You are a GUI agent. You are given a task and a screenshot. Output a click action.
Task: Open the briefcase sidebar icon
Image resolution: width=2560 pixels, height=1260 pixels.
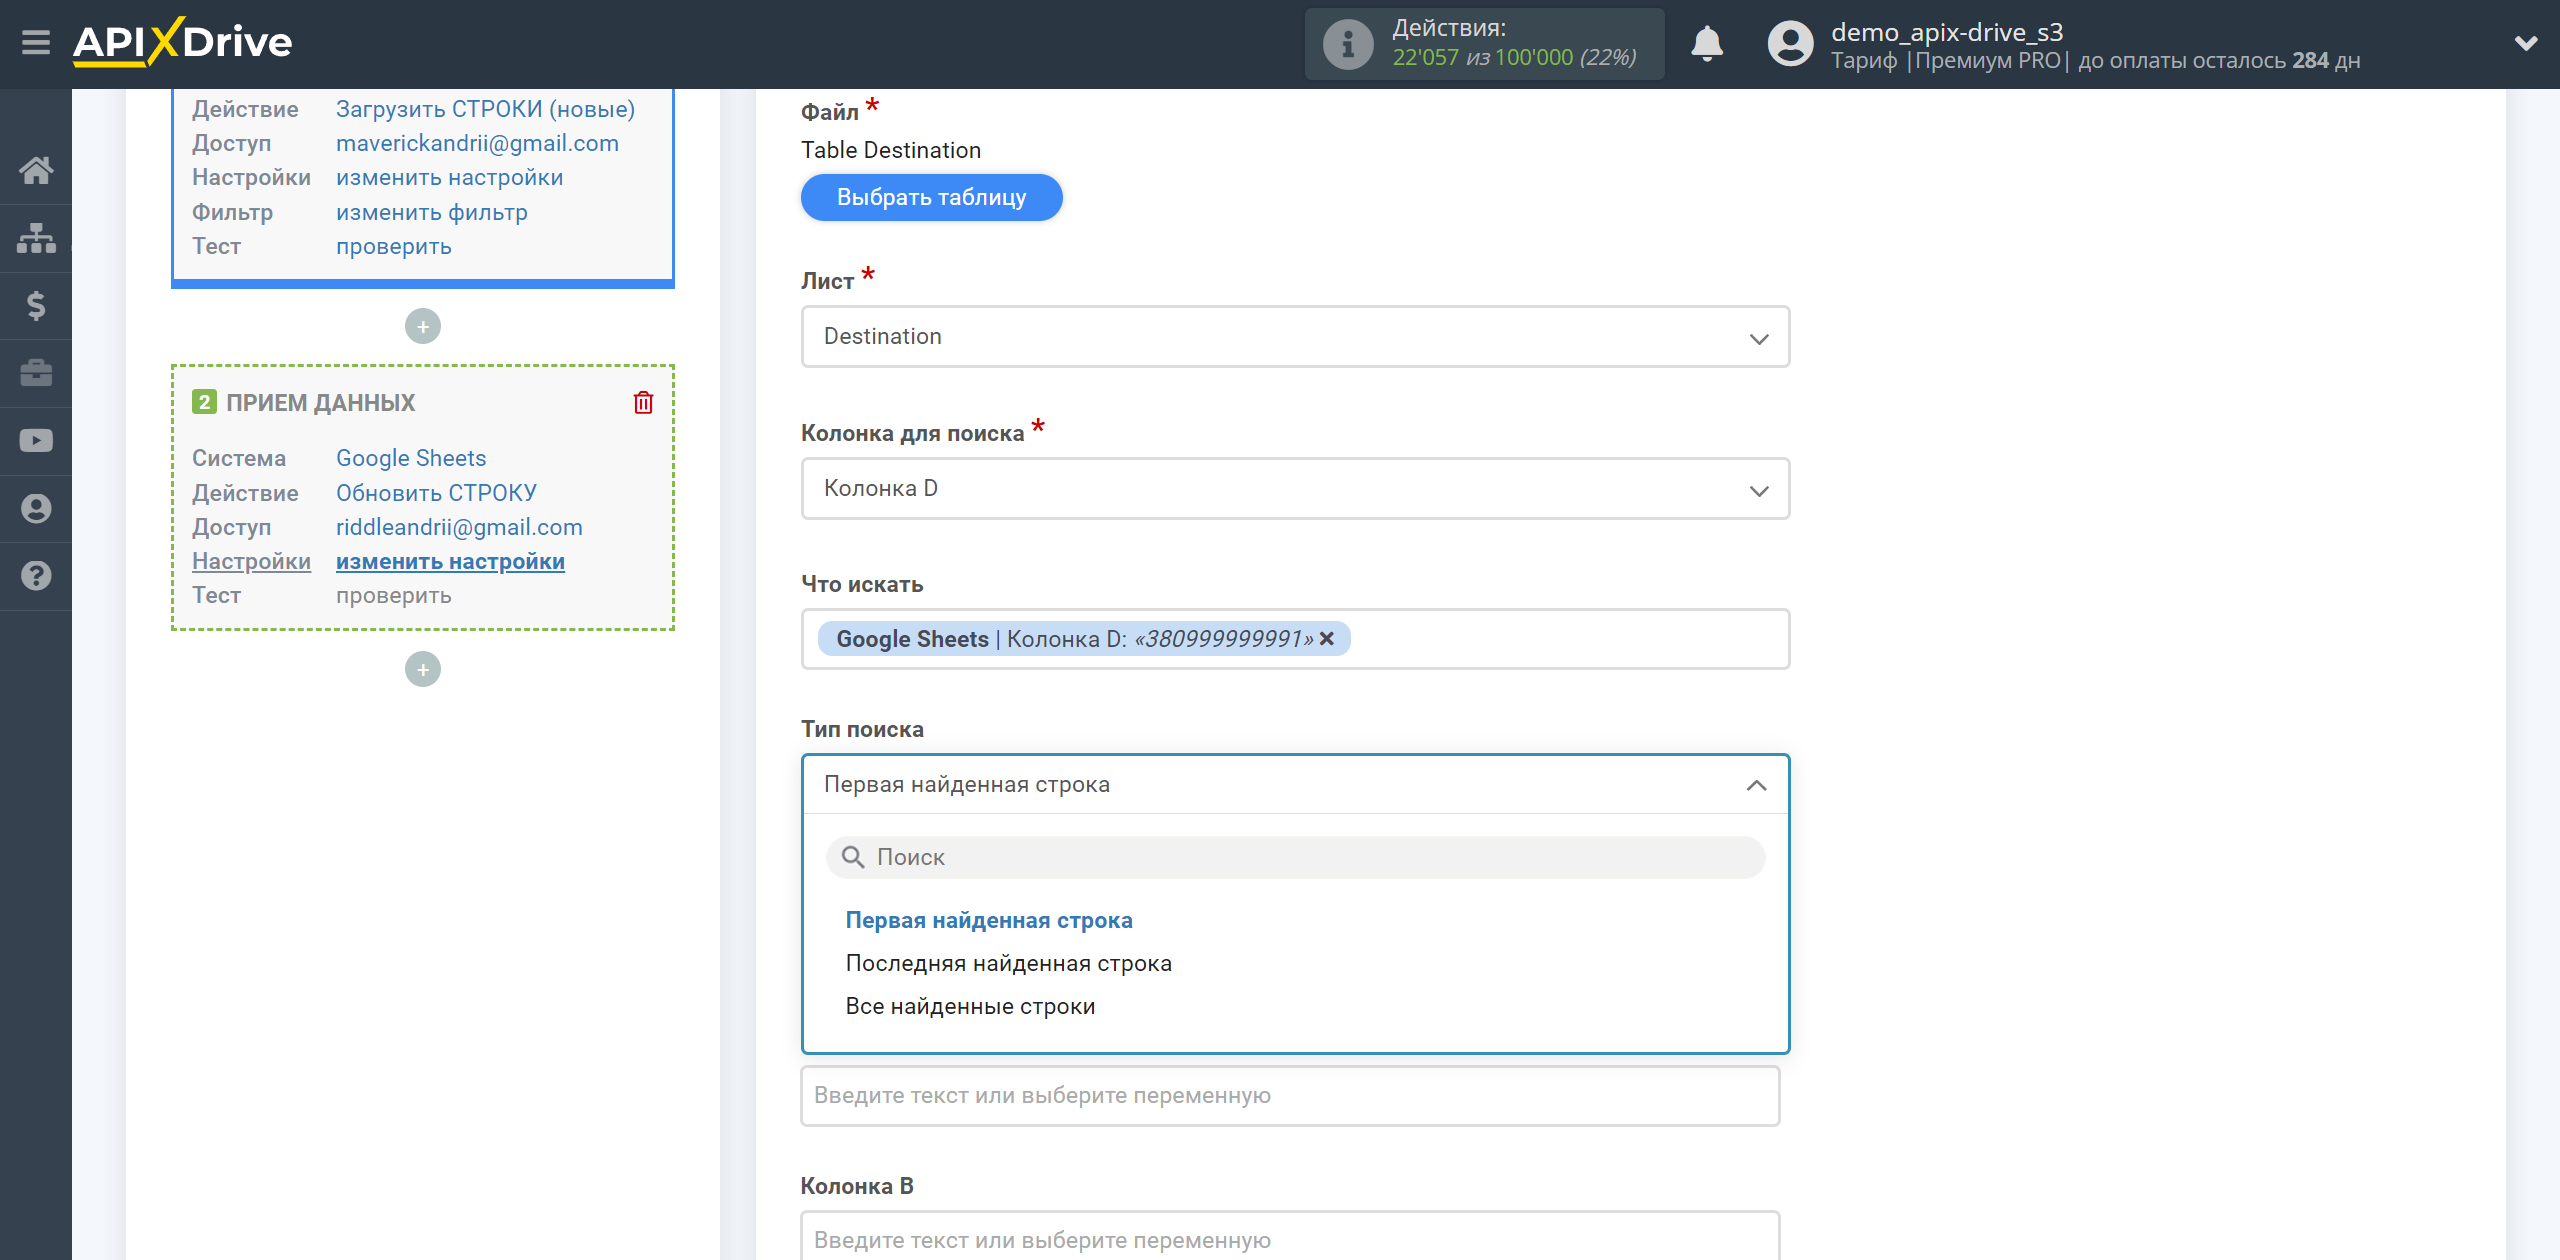click(36, 373)
